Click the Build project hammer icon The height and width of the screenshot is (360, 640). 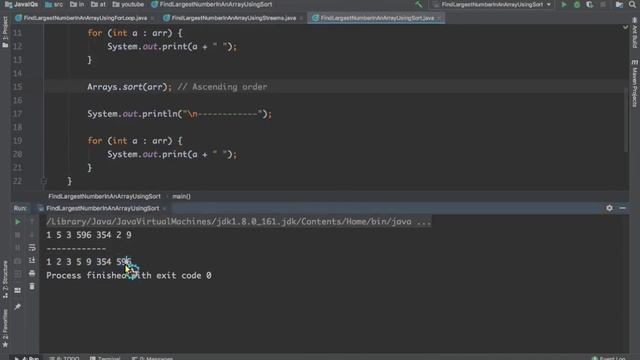(x=419, y=4)
